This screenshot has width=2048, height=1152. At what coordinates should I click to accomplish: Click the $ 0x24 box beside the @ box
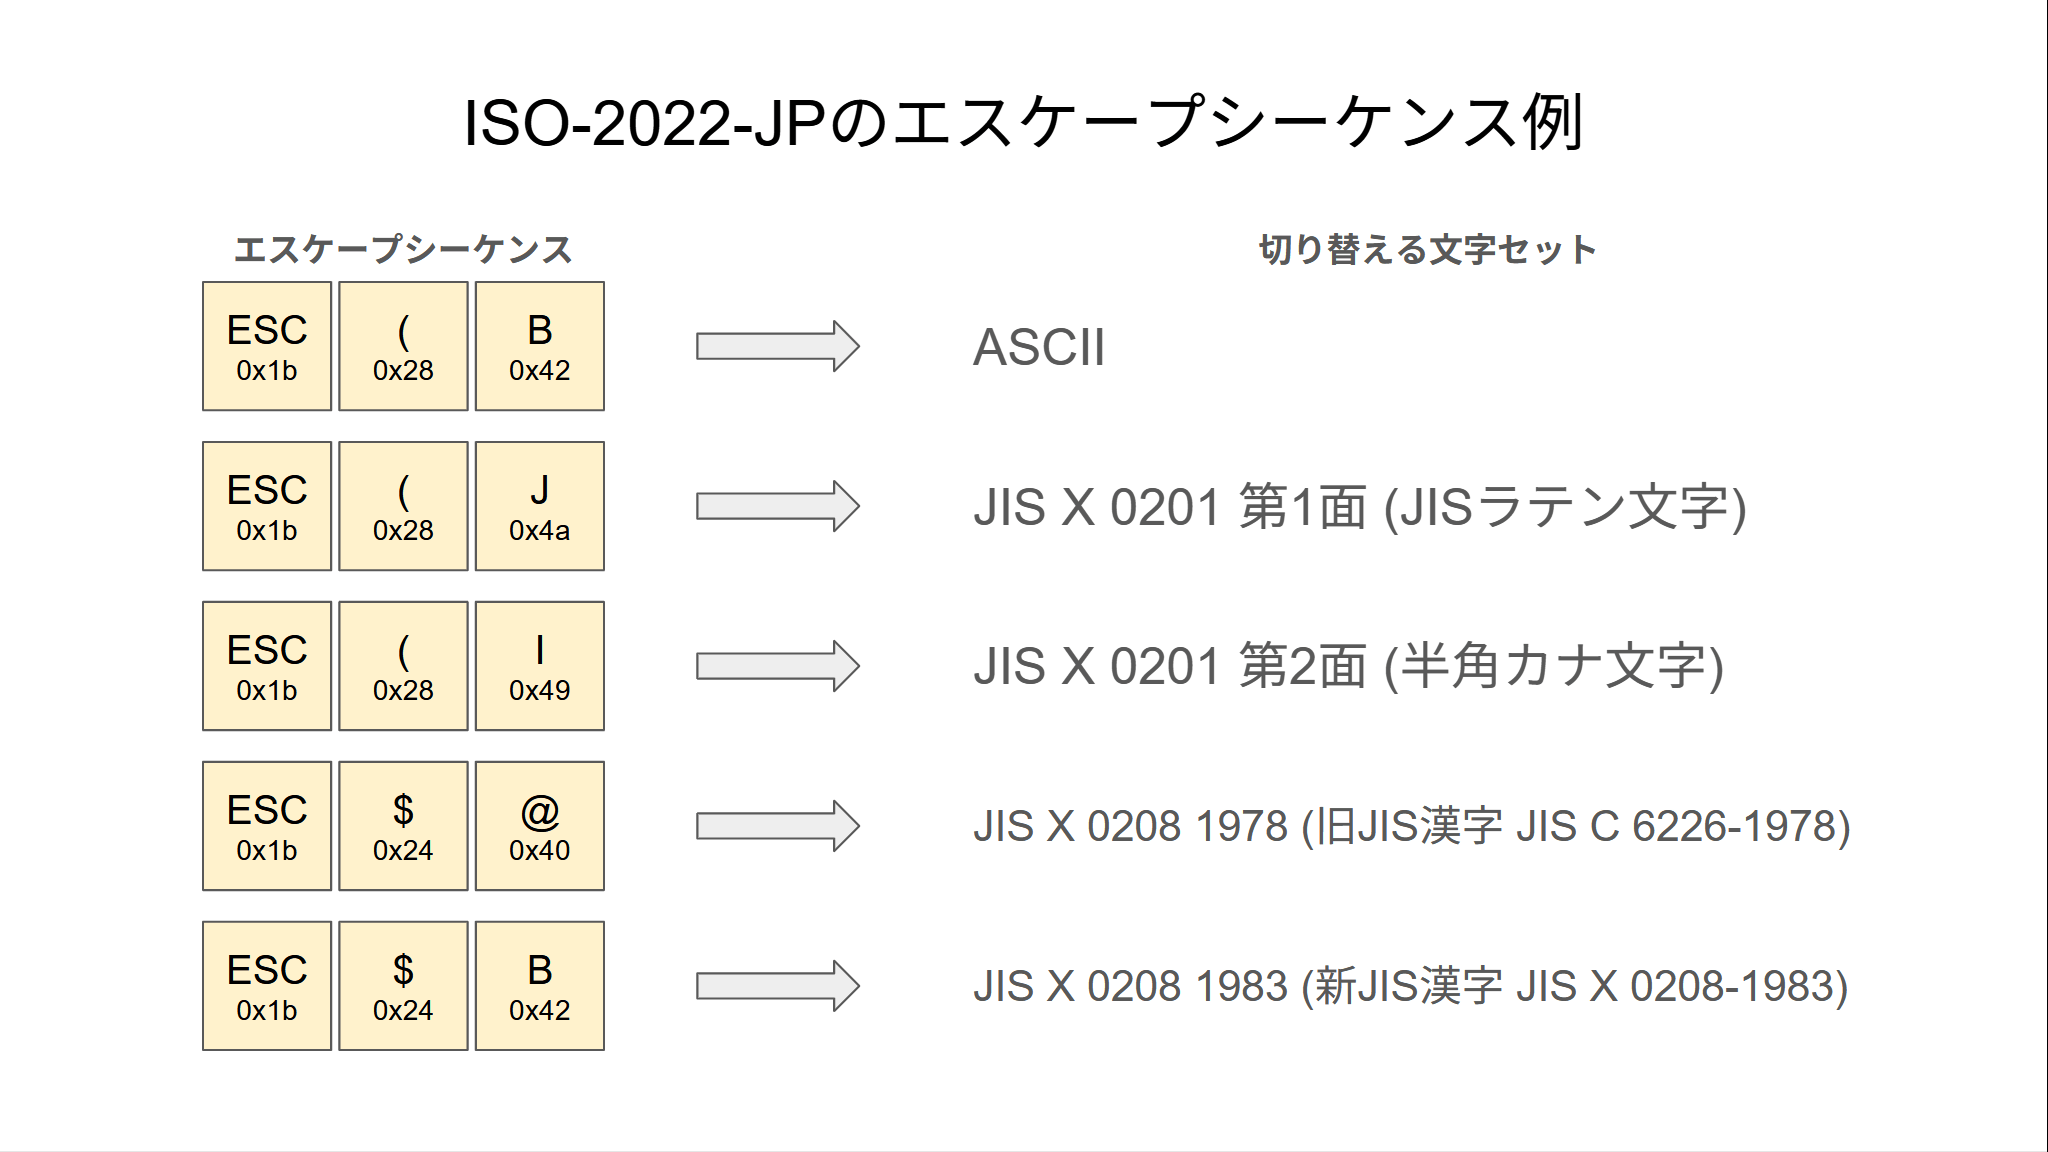point(403,826)
